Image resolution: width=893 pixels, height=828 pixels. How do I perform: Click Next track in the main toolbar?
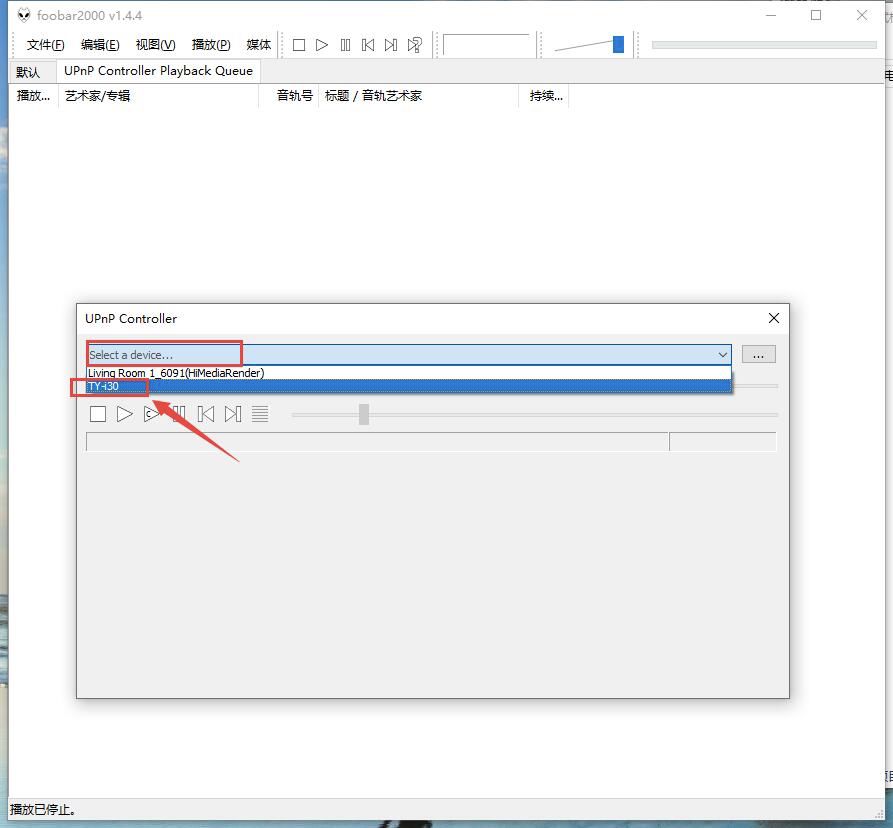click(x=391, y=45)
